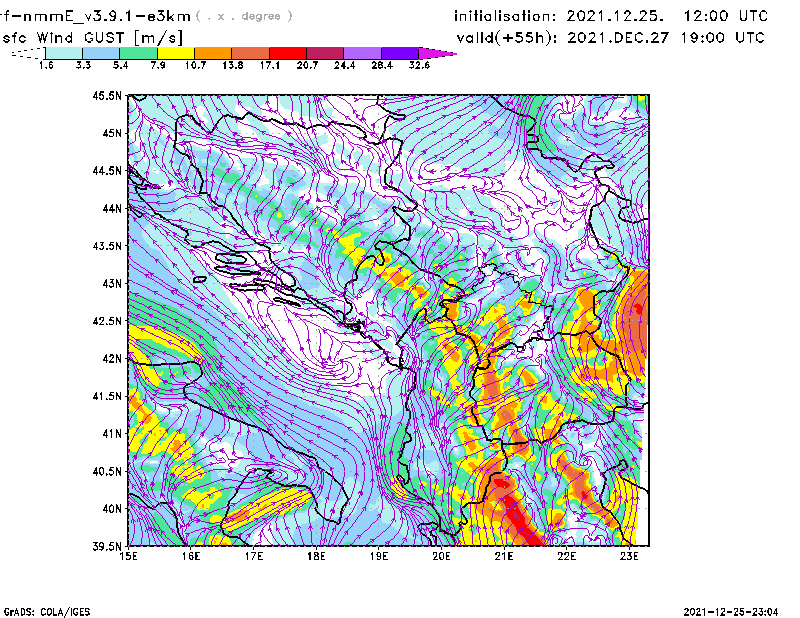Click the light blue 3.3–5.4 legend swatch

(101, 53)
